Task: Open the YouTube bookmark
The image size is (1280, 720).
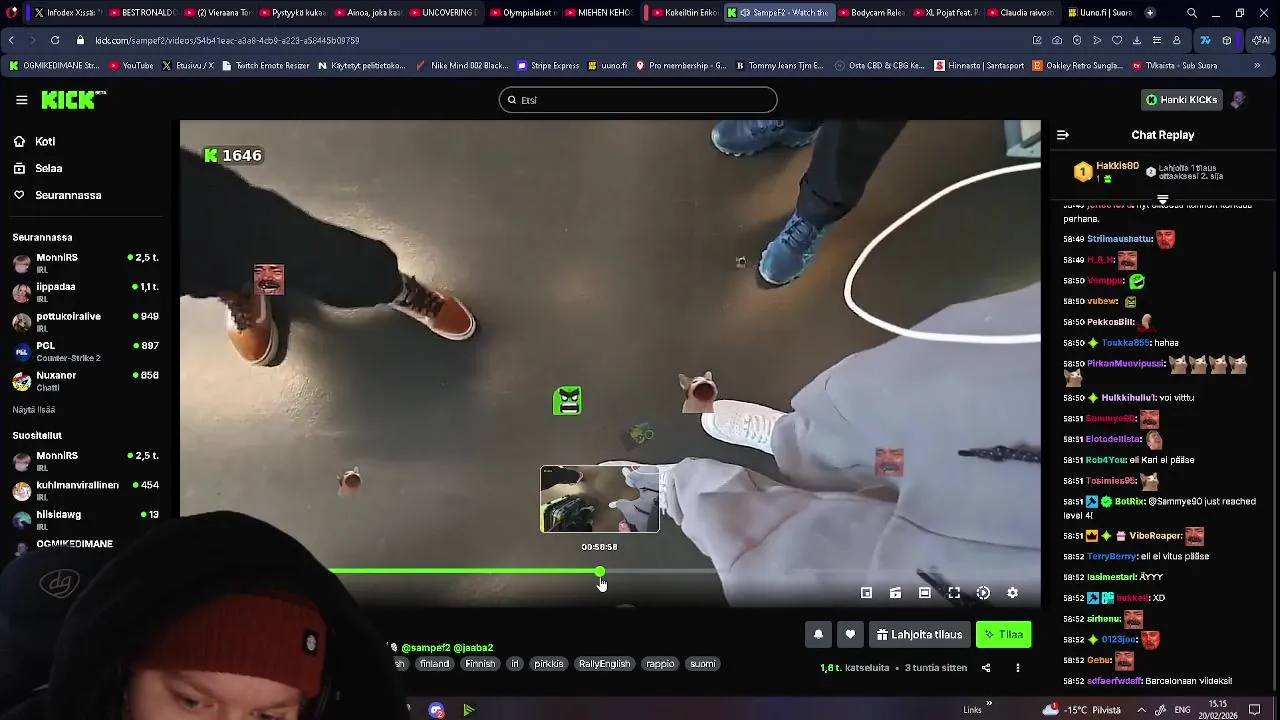Action: [130, 66]
